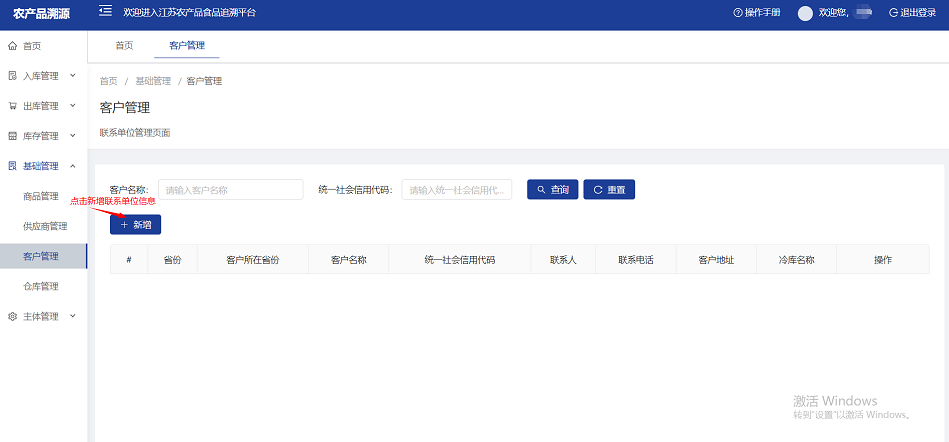Select 商品管理 in the sidebar
This screenshot has height=442, width=949.
41,196
